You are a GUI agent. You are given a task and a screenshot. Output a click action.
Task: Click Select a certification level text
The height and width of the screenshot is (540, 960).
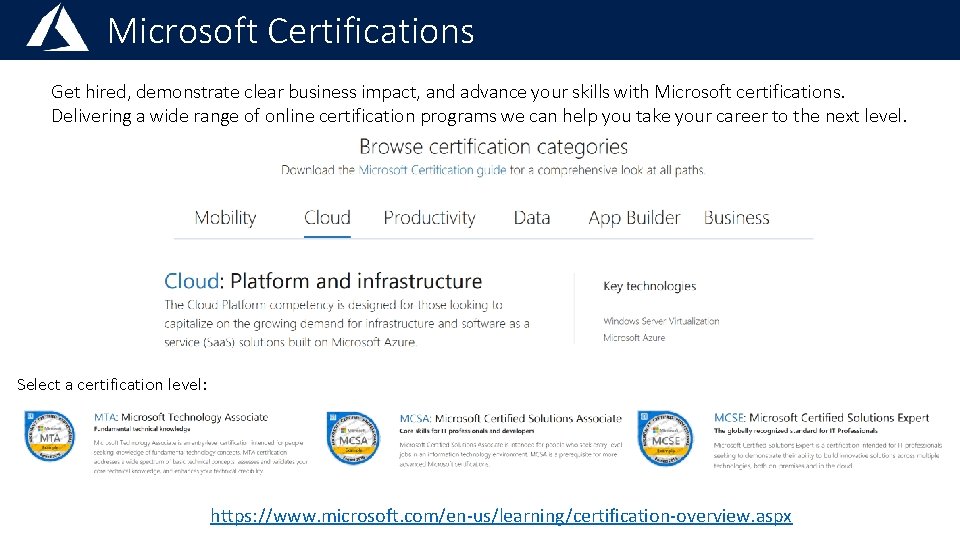point(112,384)
